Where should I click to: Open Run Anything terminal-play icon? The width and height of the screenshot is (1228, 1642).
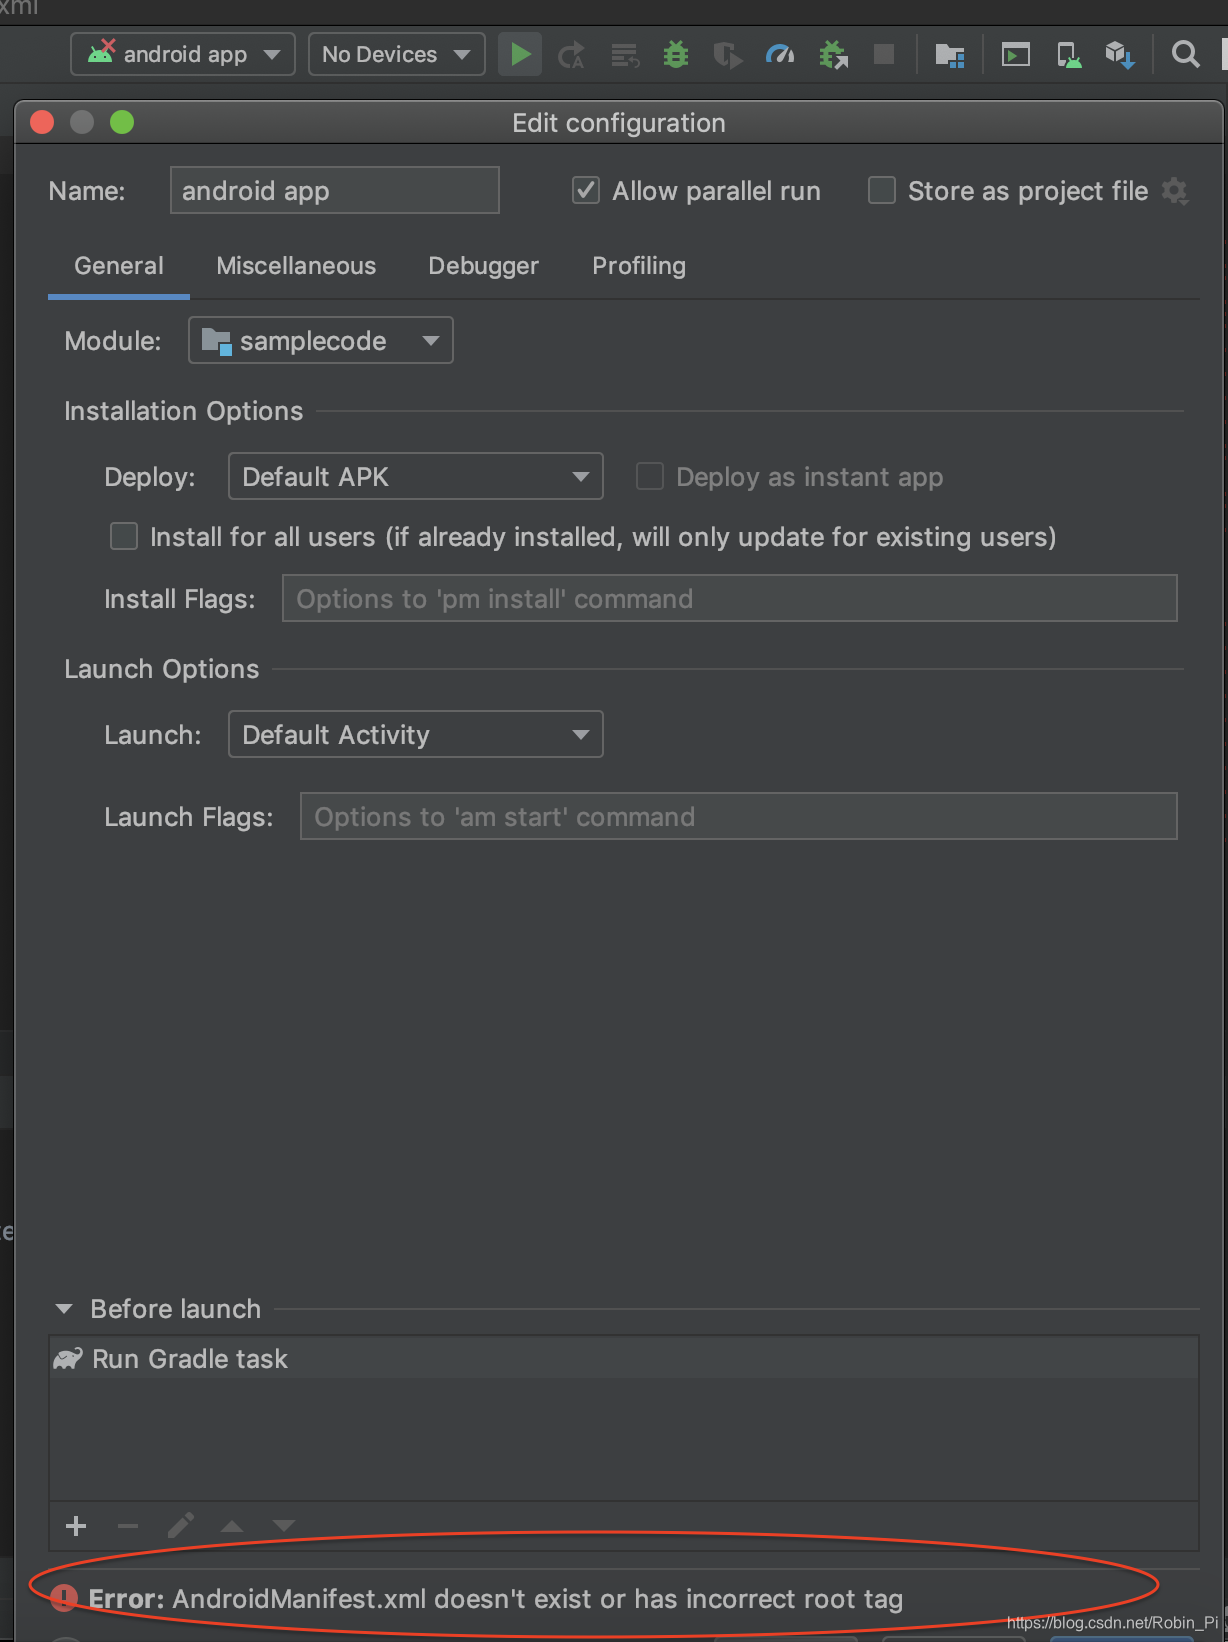coord(1016,54)
